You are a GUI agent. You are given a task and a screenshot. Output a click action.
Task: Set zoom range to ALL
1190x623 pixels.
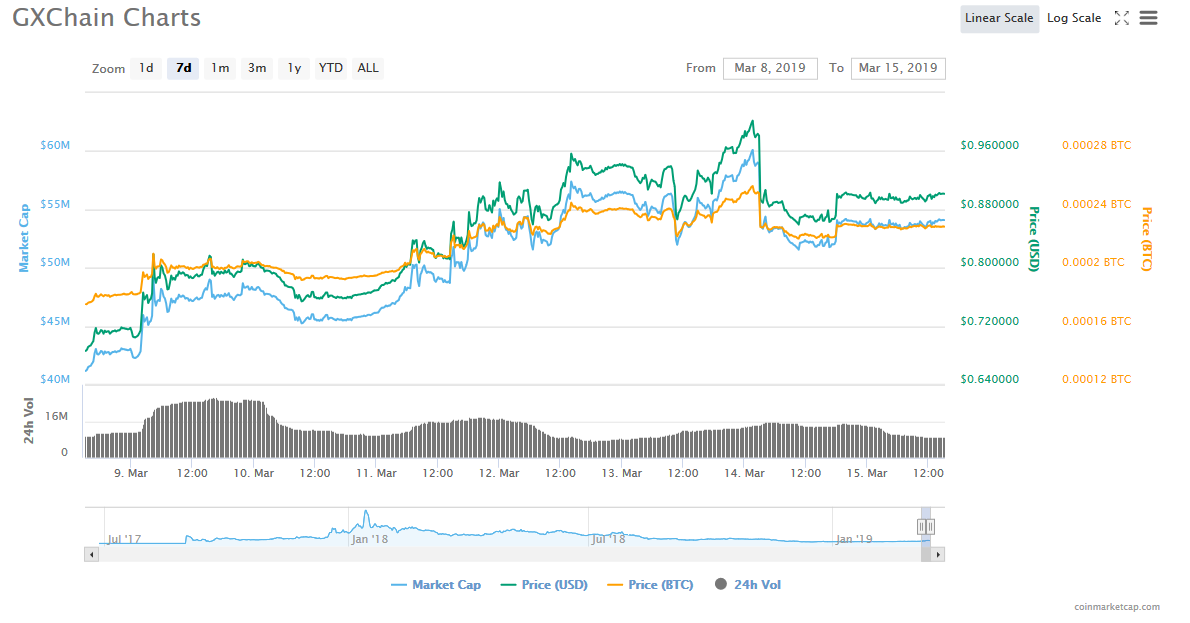(x=368, y=68)
